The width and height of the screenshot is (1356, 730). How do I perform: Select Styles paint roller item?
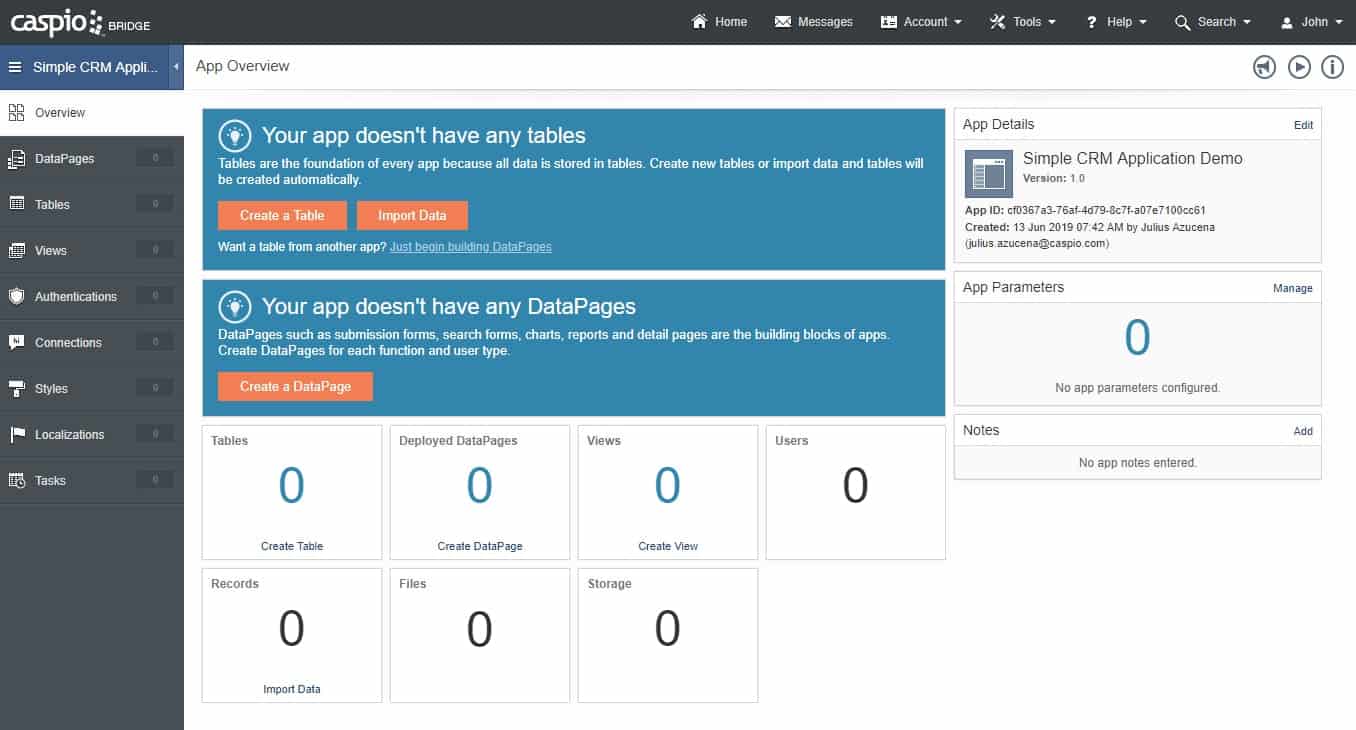coord(51,389)
